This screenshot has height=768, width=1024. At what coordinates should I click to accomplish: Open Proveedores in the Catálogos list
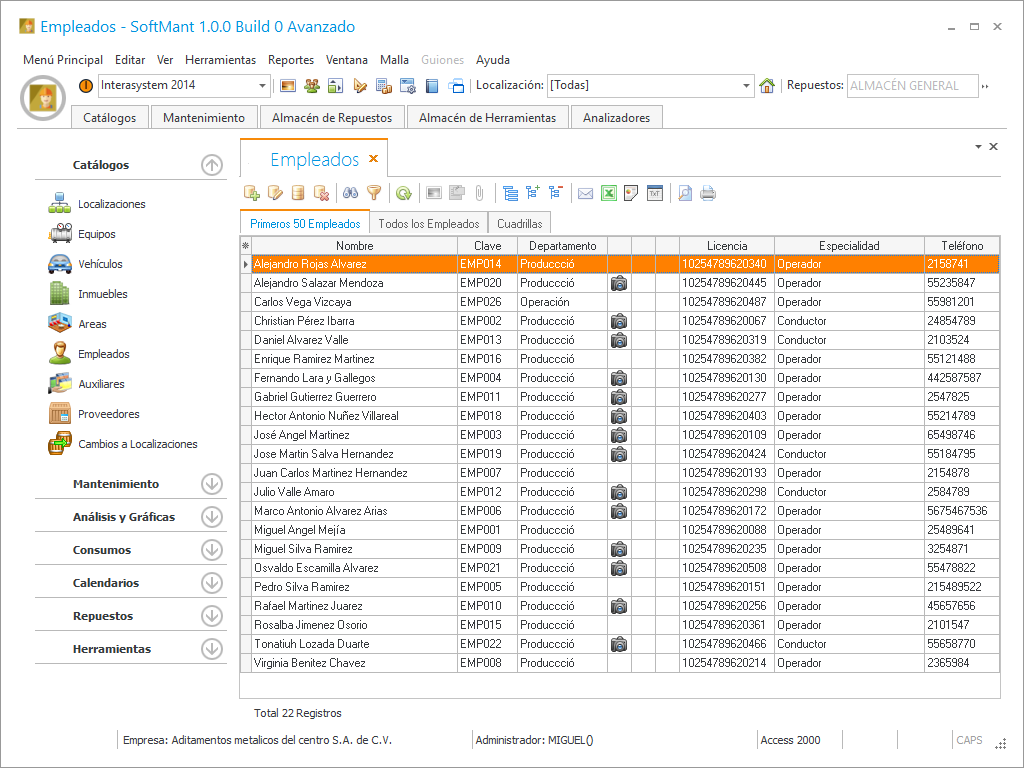pyautogui.click(x=108, y=414)
